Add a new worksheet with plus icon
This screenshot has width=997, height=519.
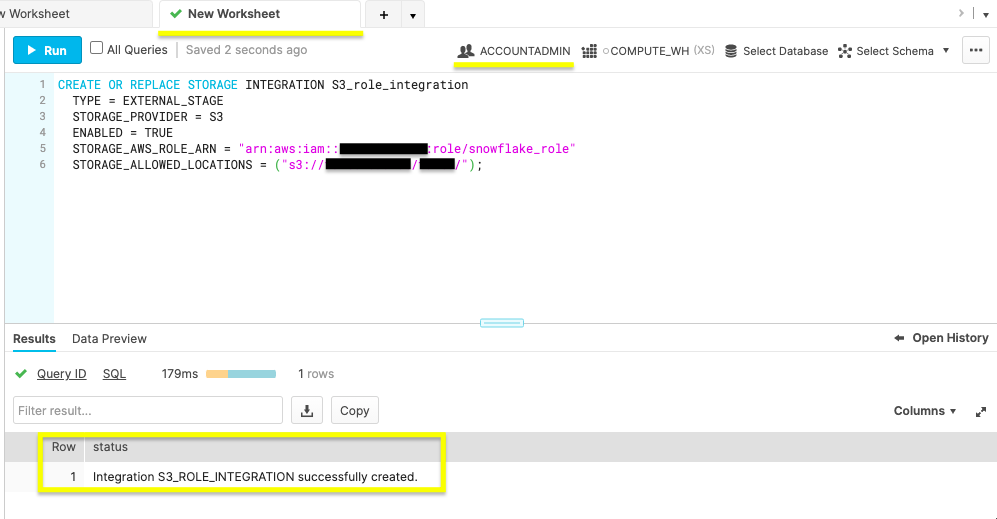click(x=384, y=15)
